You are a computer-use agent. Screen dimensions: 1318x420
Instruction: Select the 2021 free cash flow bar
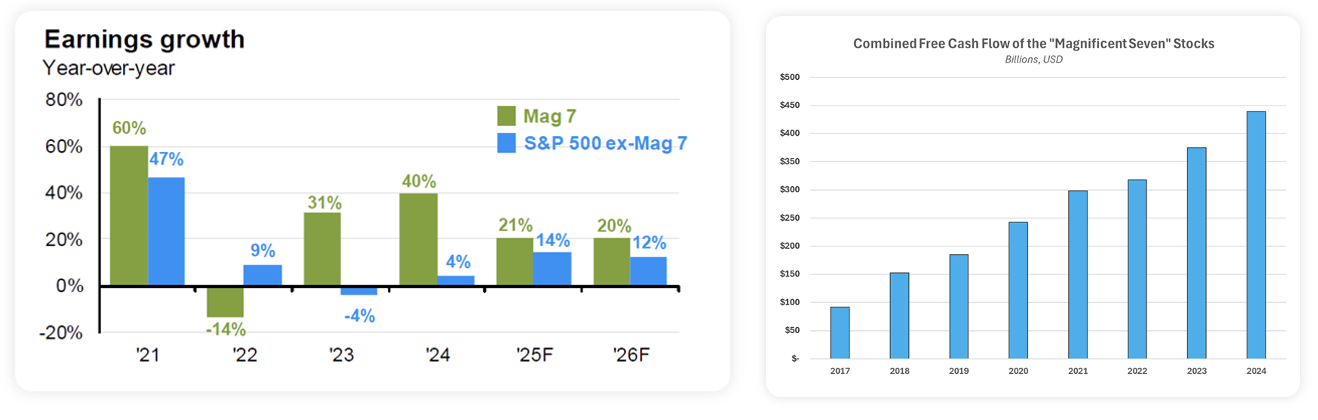1078,274
